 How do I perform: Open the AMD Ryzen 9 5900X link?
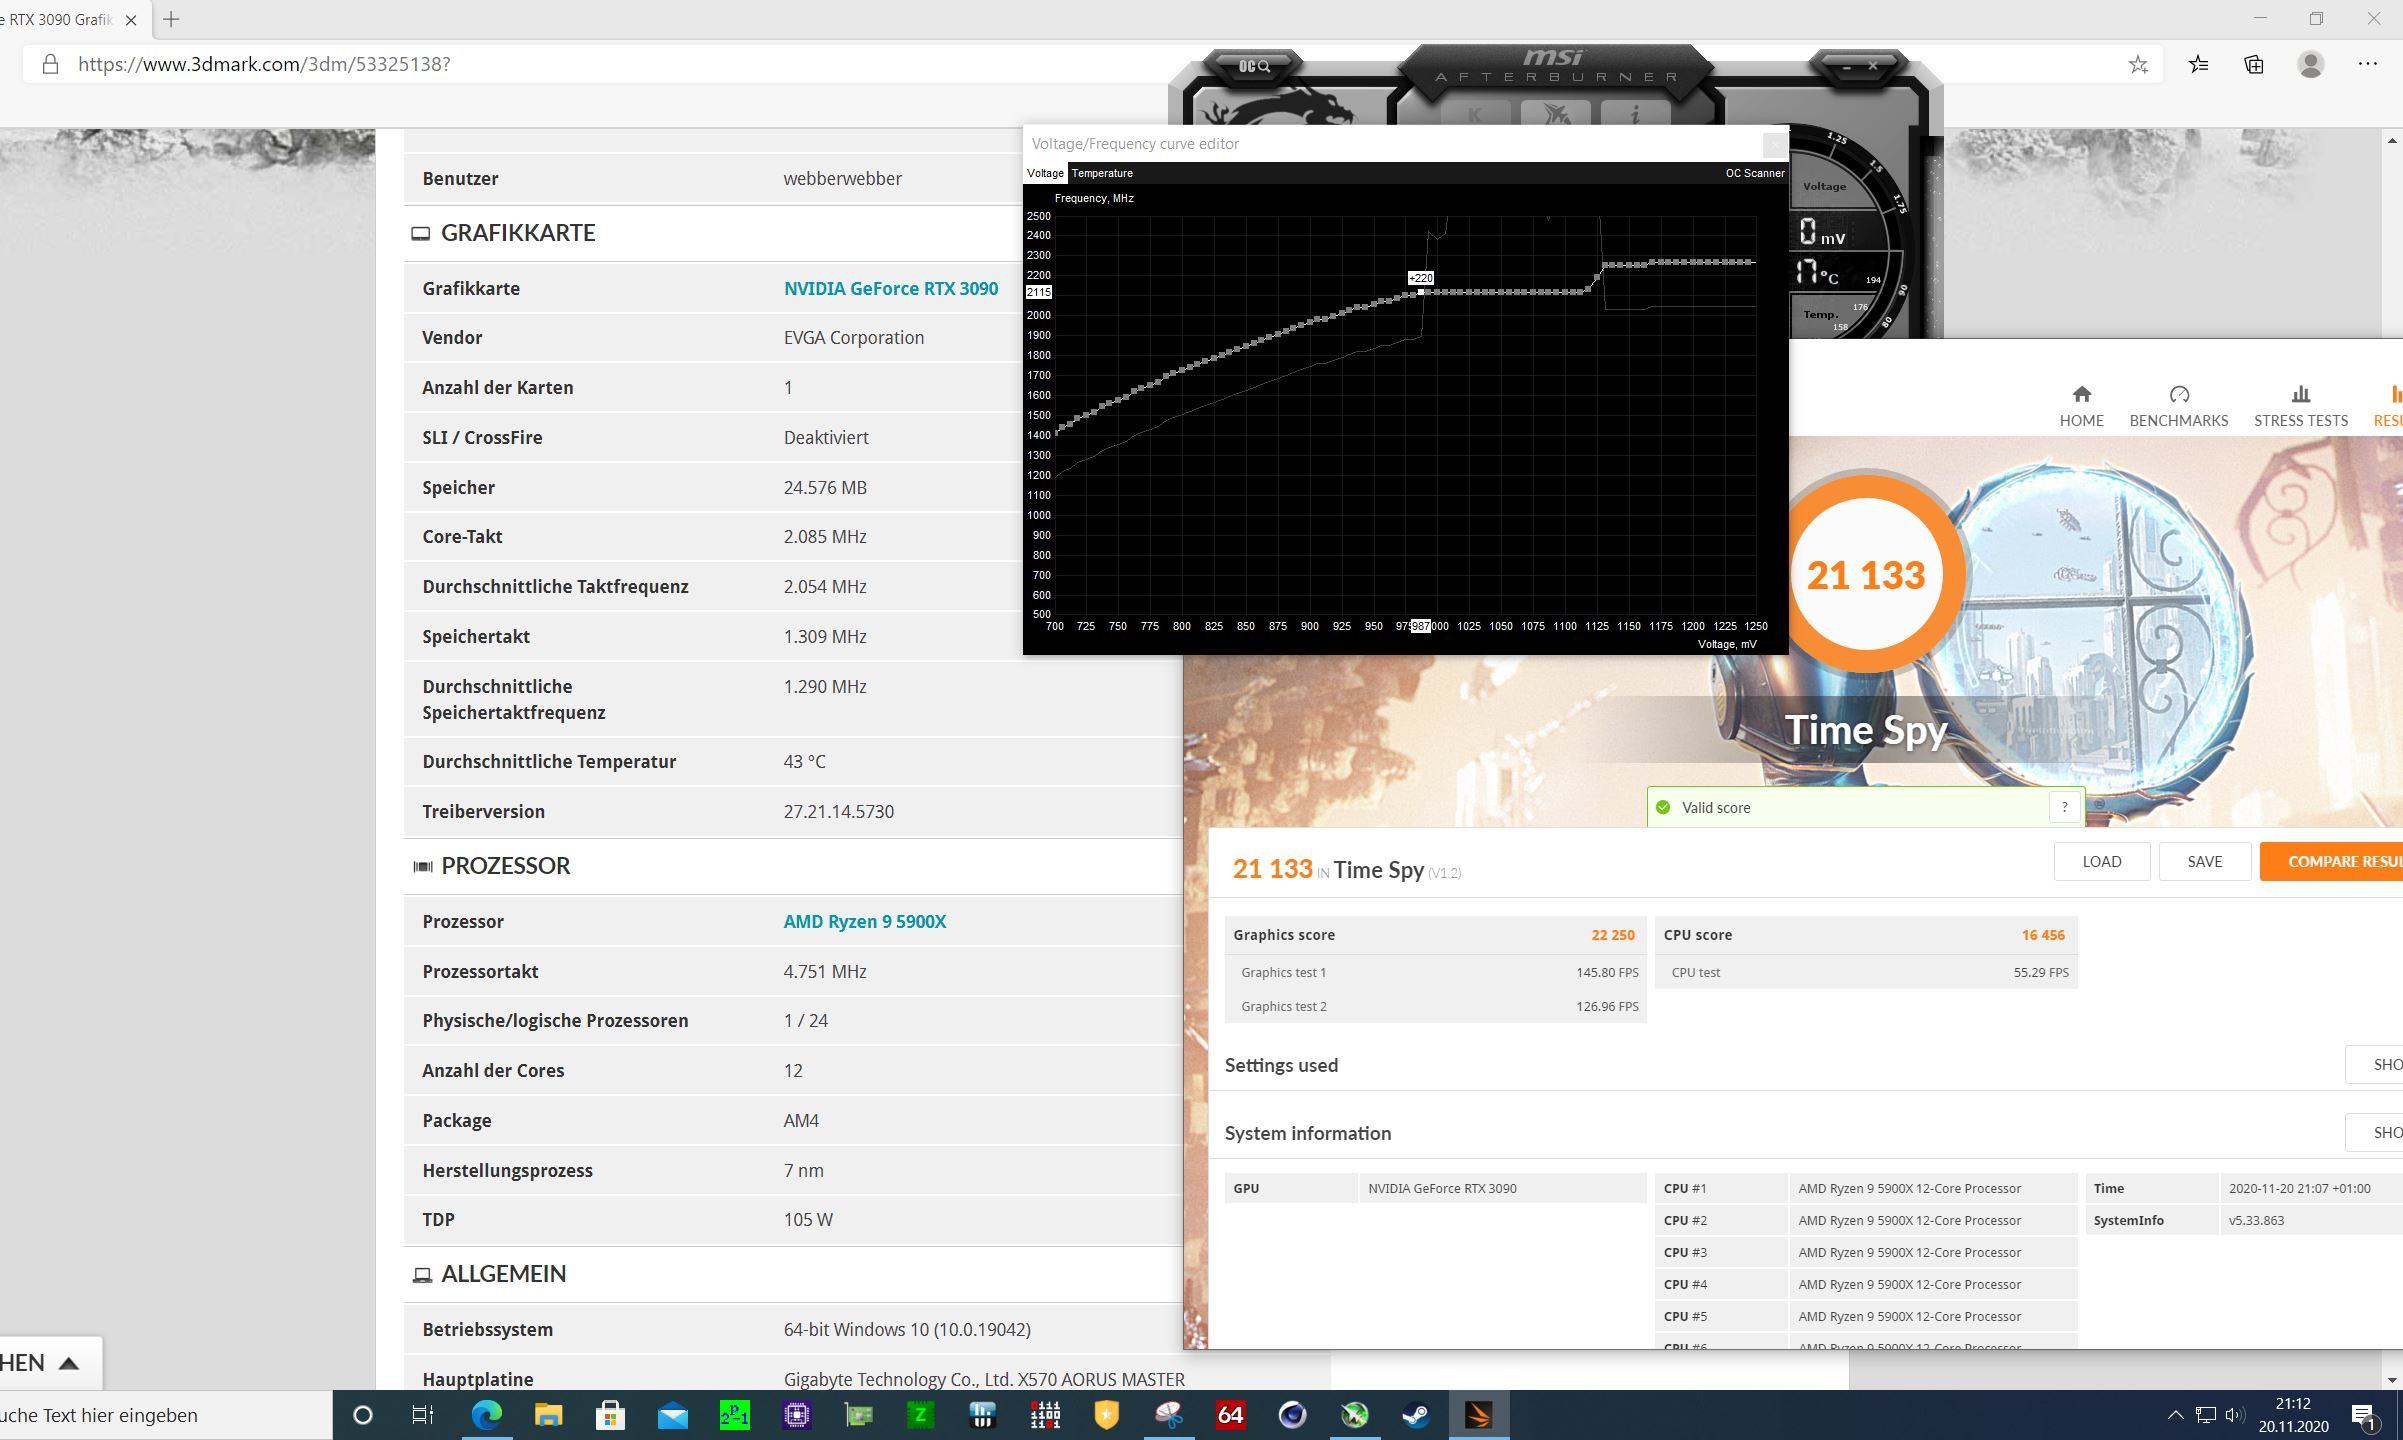(x=864, y=921)
